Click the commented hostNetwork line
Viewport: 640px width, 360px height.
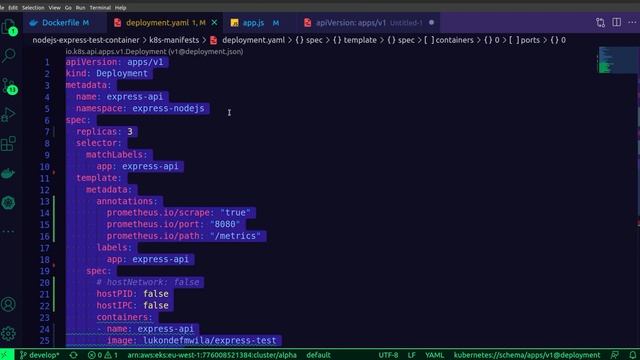click(148, 282)
